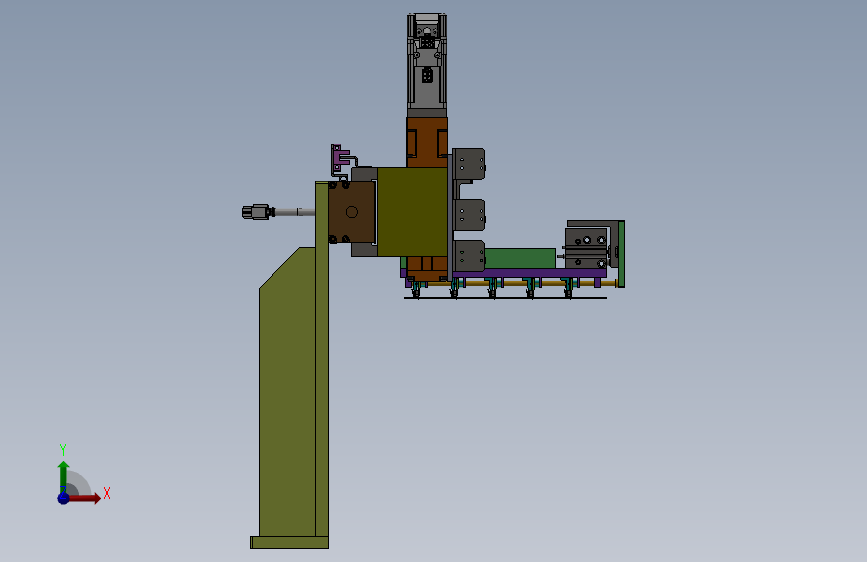Select the gray cable shaft entering the column

[295, 212]
